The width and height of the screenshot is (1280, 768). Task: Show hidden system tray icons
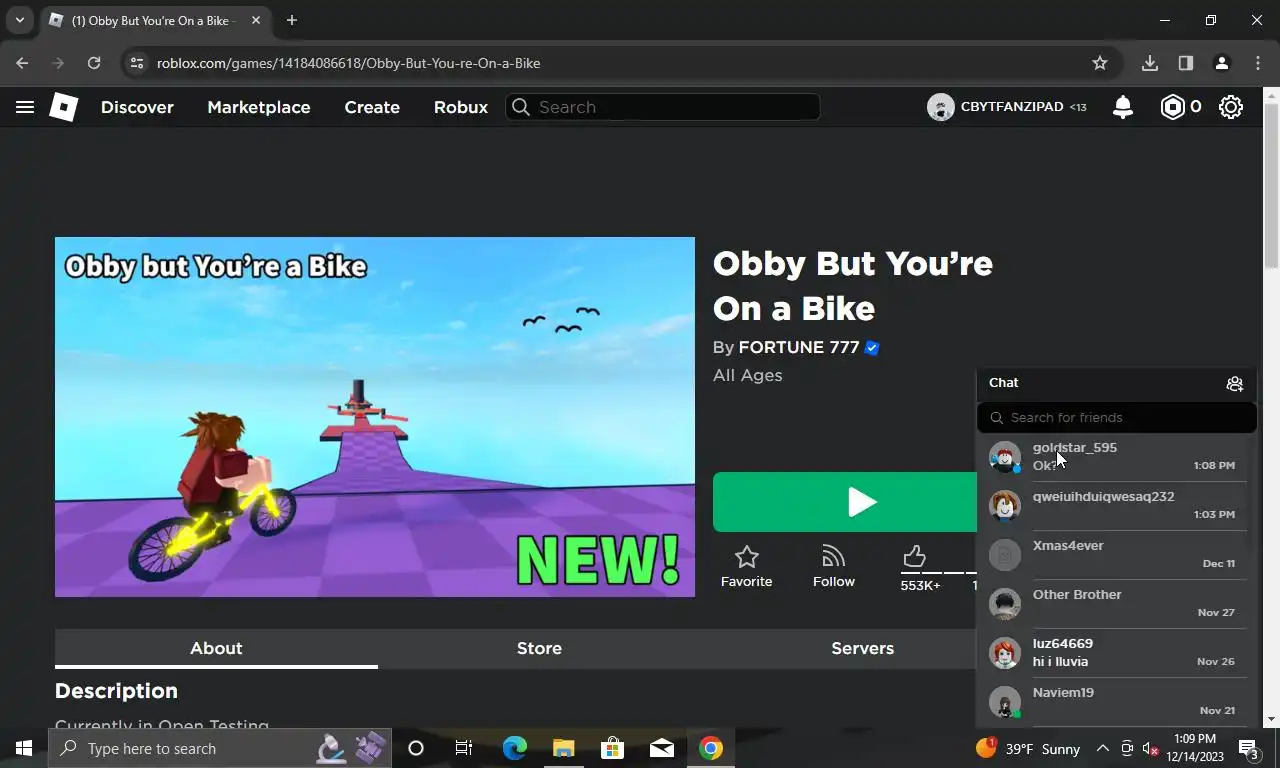[1103, 748]
